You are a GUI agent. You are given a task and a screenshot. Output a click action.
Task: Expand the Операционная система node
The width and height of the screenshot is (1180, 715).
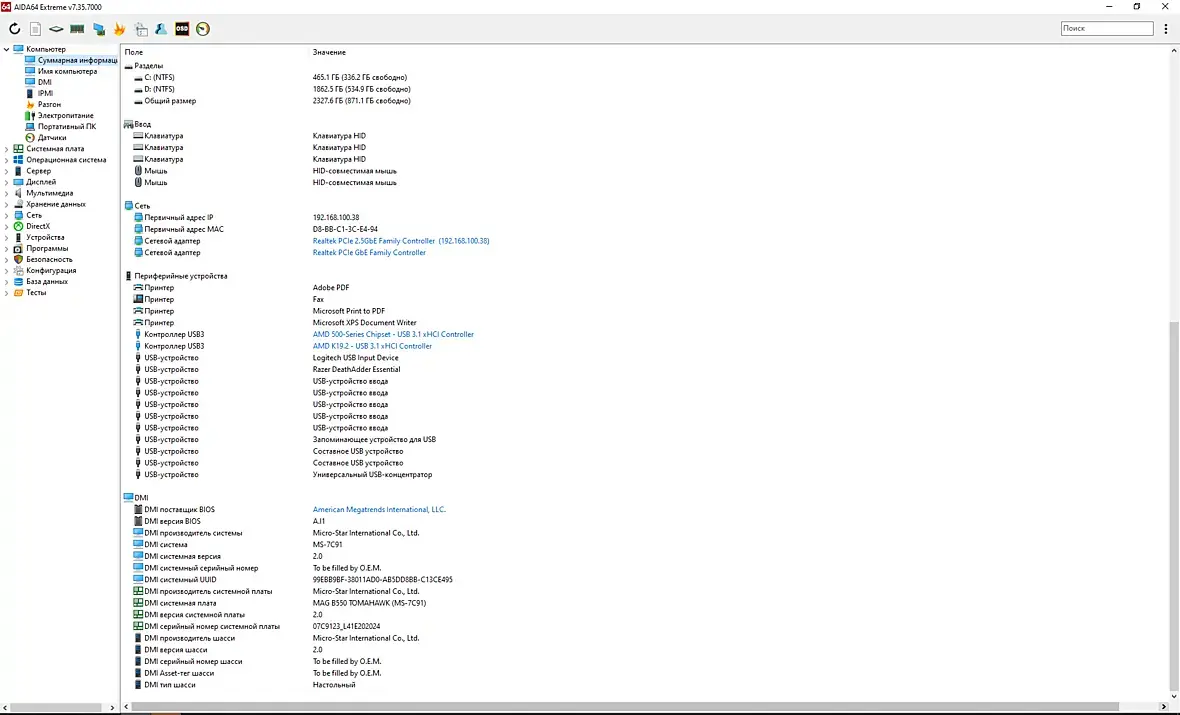tap(7, 160)
